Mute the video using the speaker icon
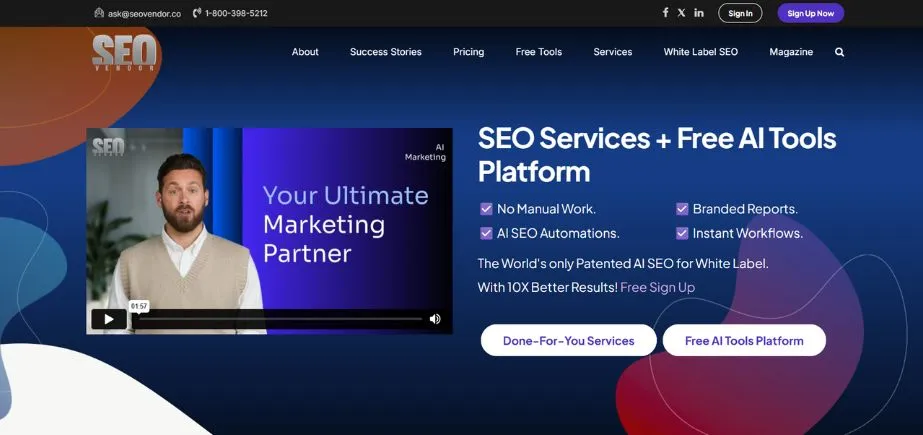The height and width of the screenshot is (435, 923). tap(435, 319)
